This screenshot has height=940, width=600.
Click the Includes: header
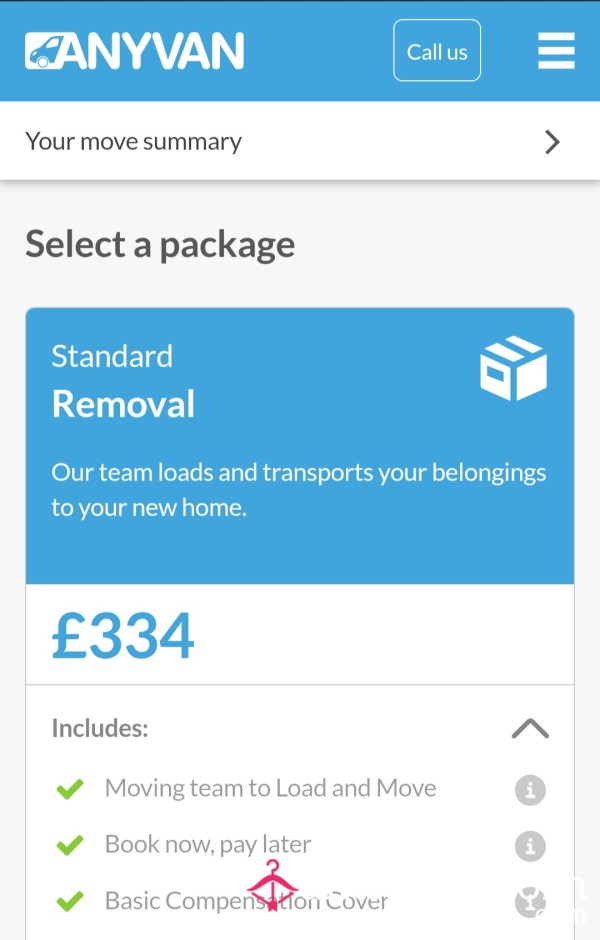(100, 728)
